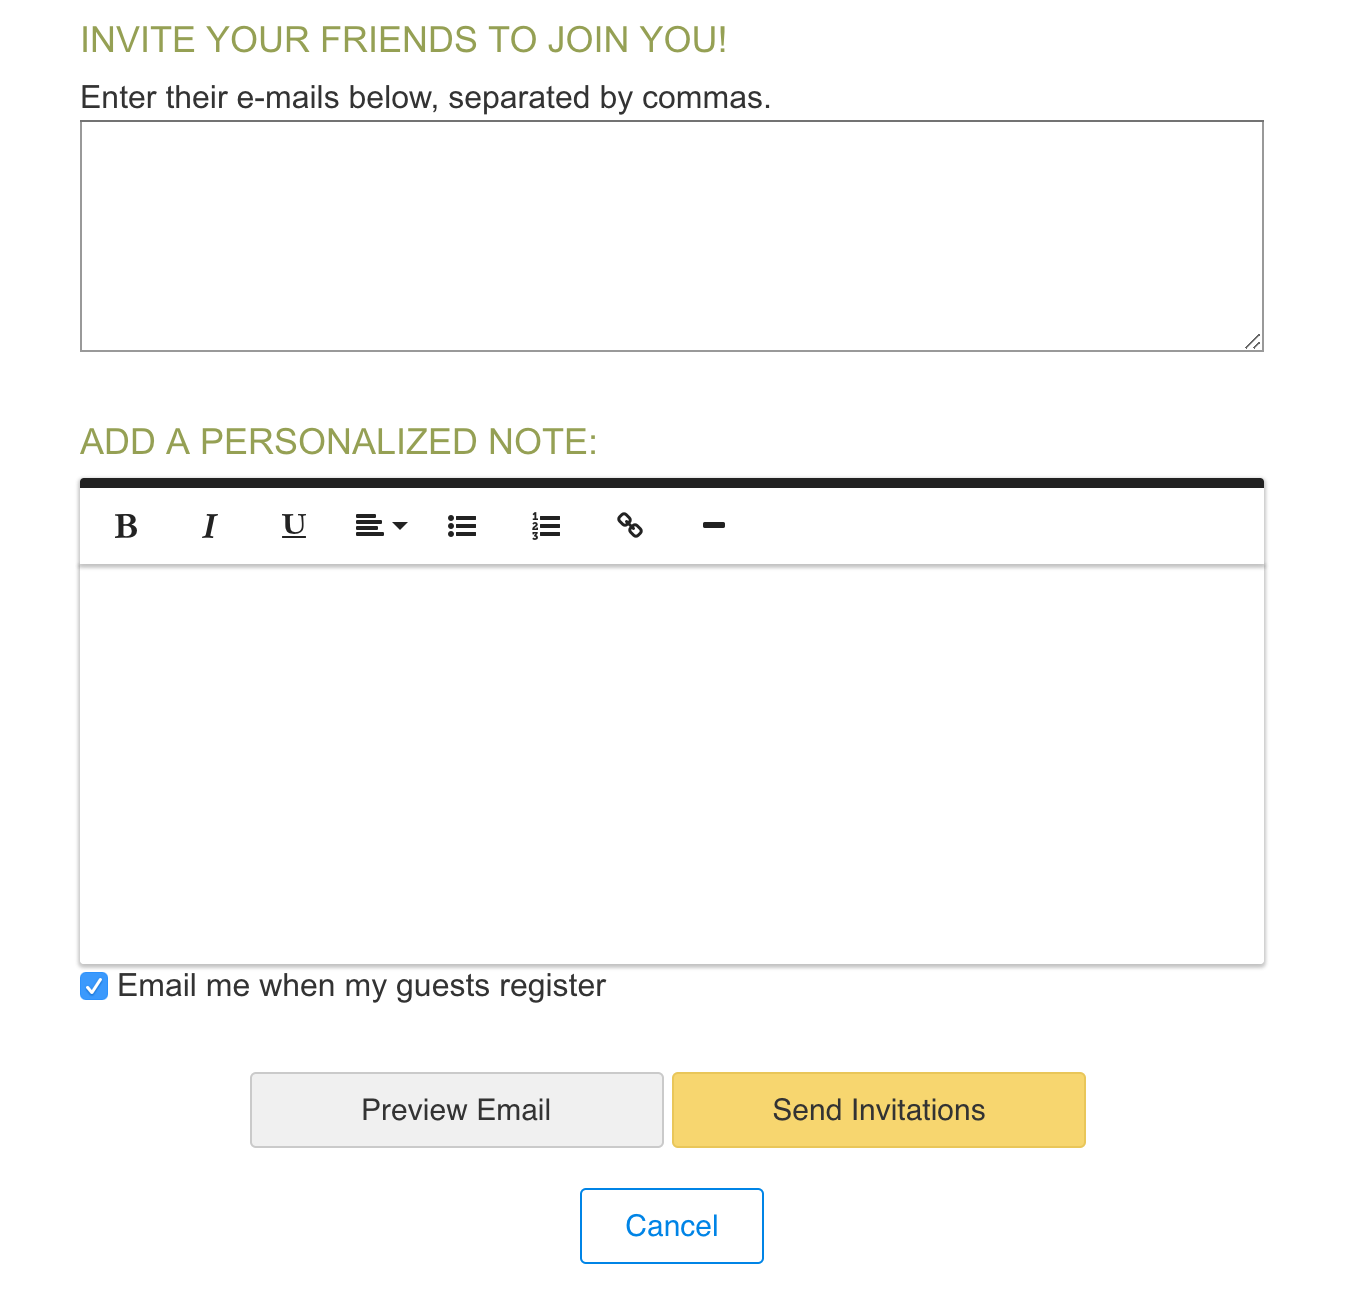Cancel the invitation form
The image size is (1370, 1300).
(672, 1226)
